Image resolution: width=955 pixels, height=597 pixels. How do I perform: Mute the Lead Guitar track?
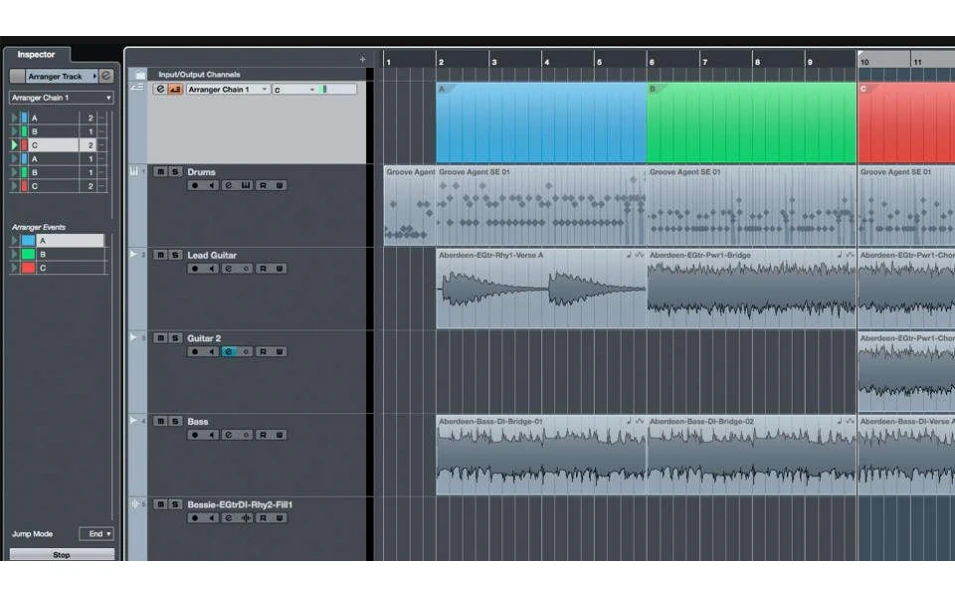click(160, 255)
